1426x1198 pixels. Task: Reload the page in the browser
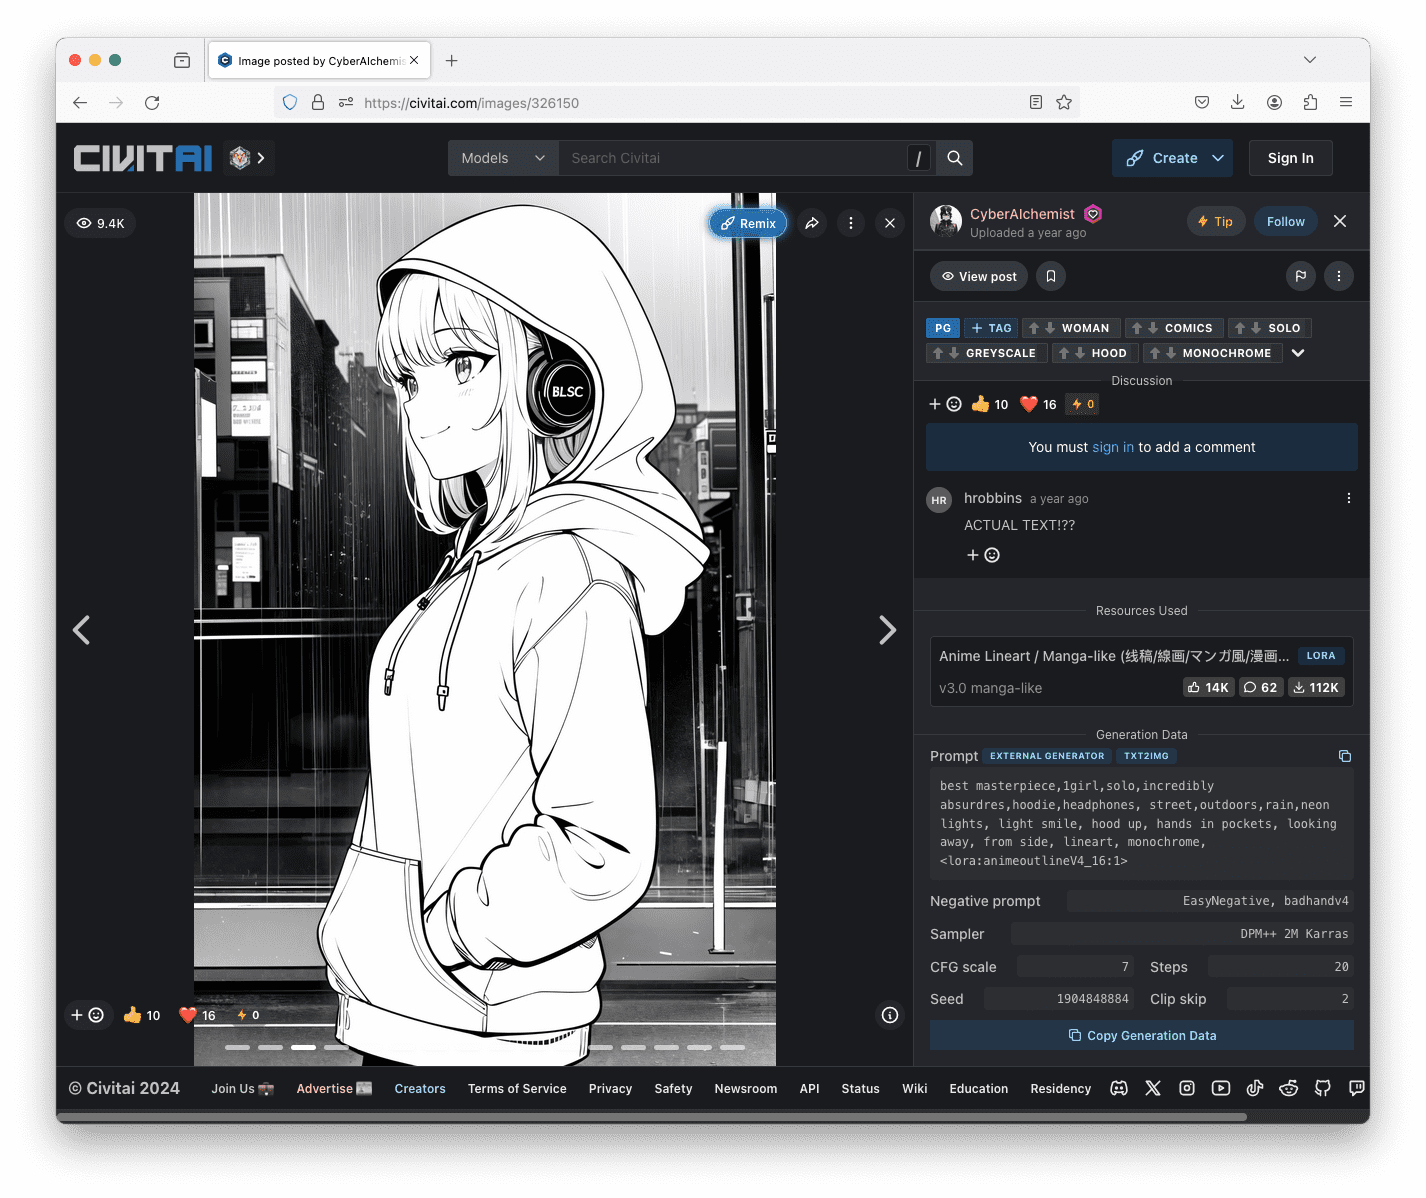tap(152, 102)
